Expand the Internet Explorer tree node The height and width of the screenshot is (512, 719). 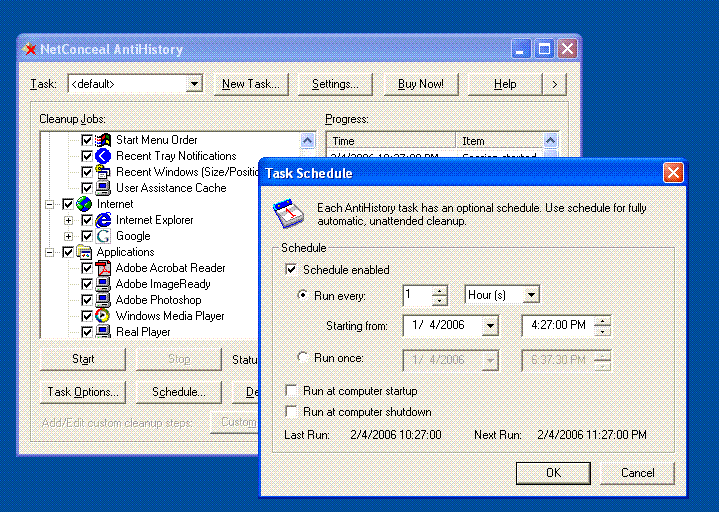click(x=68, y=220)
